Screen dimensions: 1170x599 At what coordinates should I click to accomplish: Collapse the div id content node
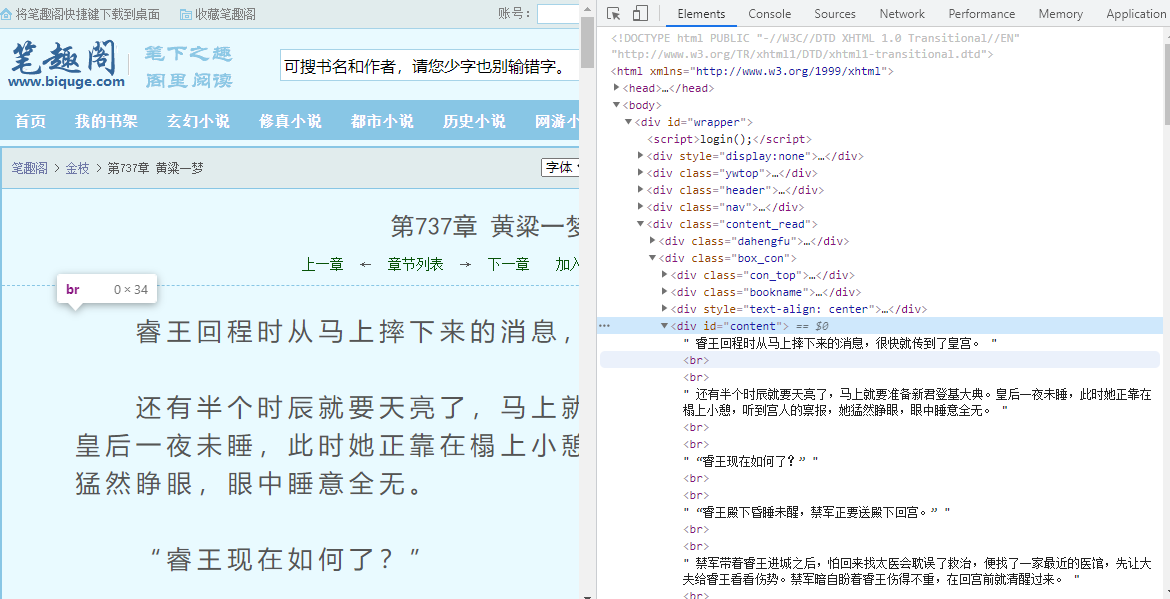[665, 326]
